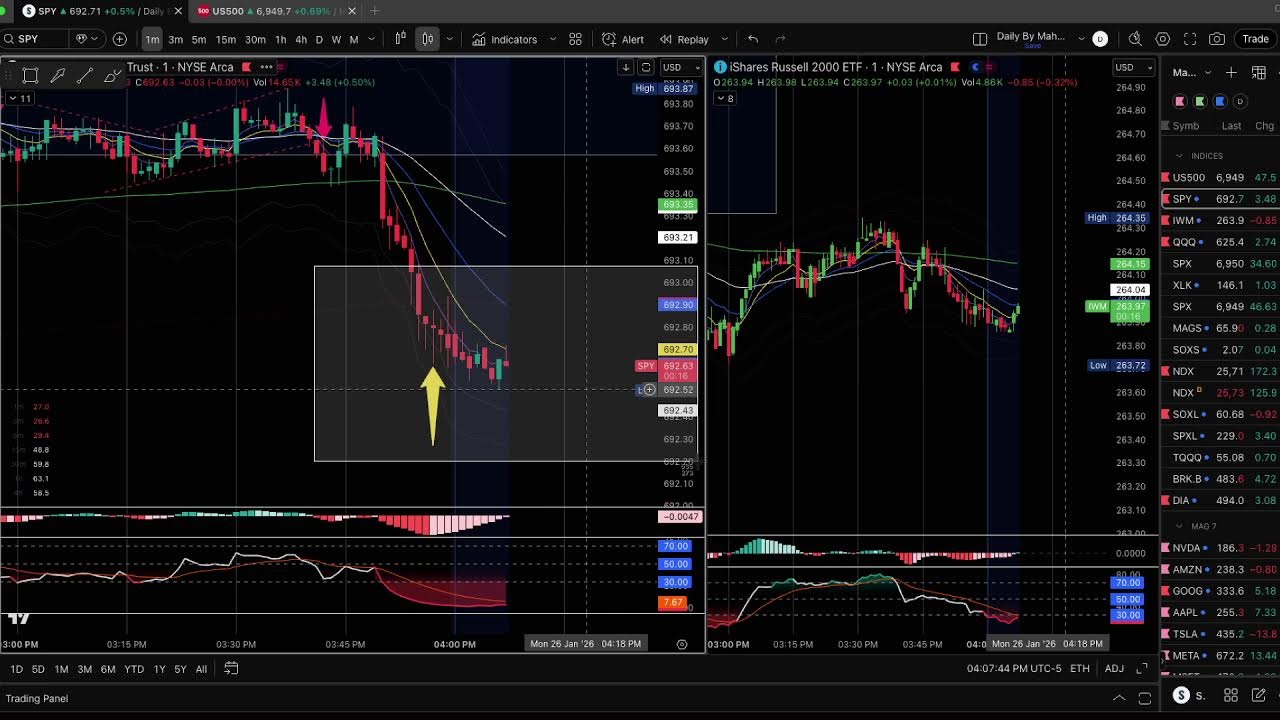Toggle ADJ price adjustment

pyautogui.click(x=1114, y=669)
